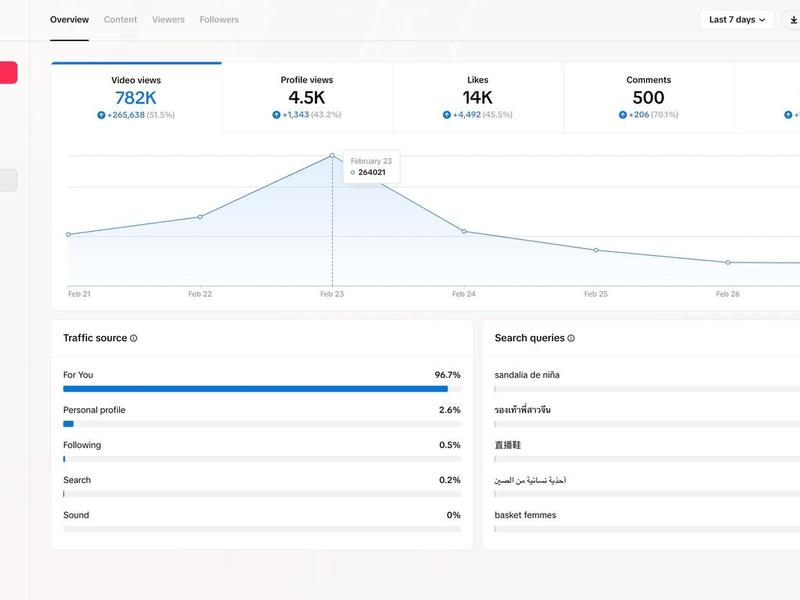Click the up-arrow icon under Likes

pyautogui.click(x=446, y=115)
